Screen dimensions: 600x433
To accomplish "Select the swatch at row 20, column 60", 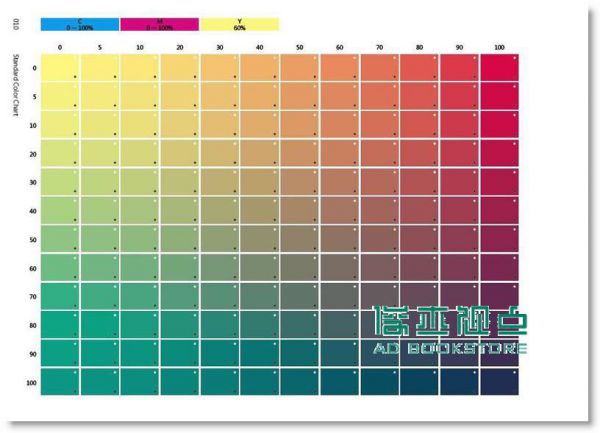I will [339, 153].
